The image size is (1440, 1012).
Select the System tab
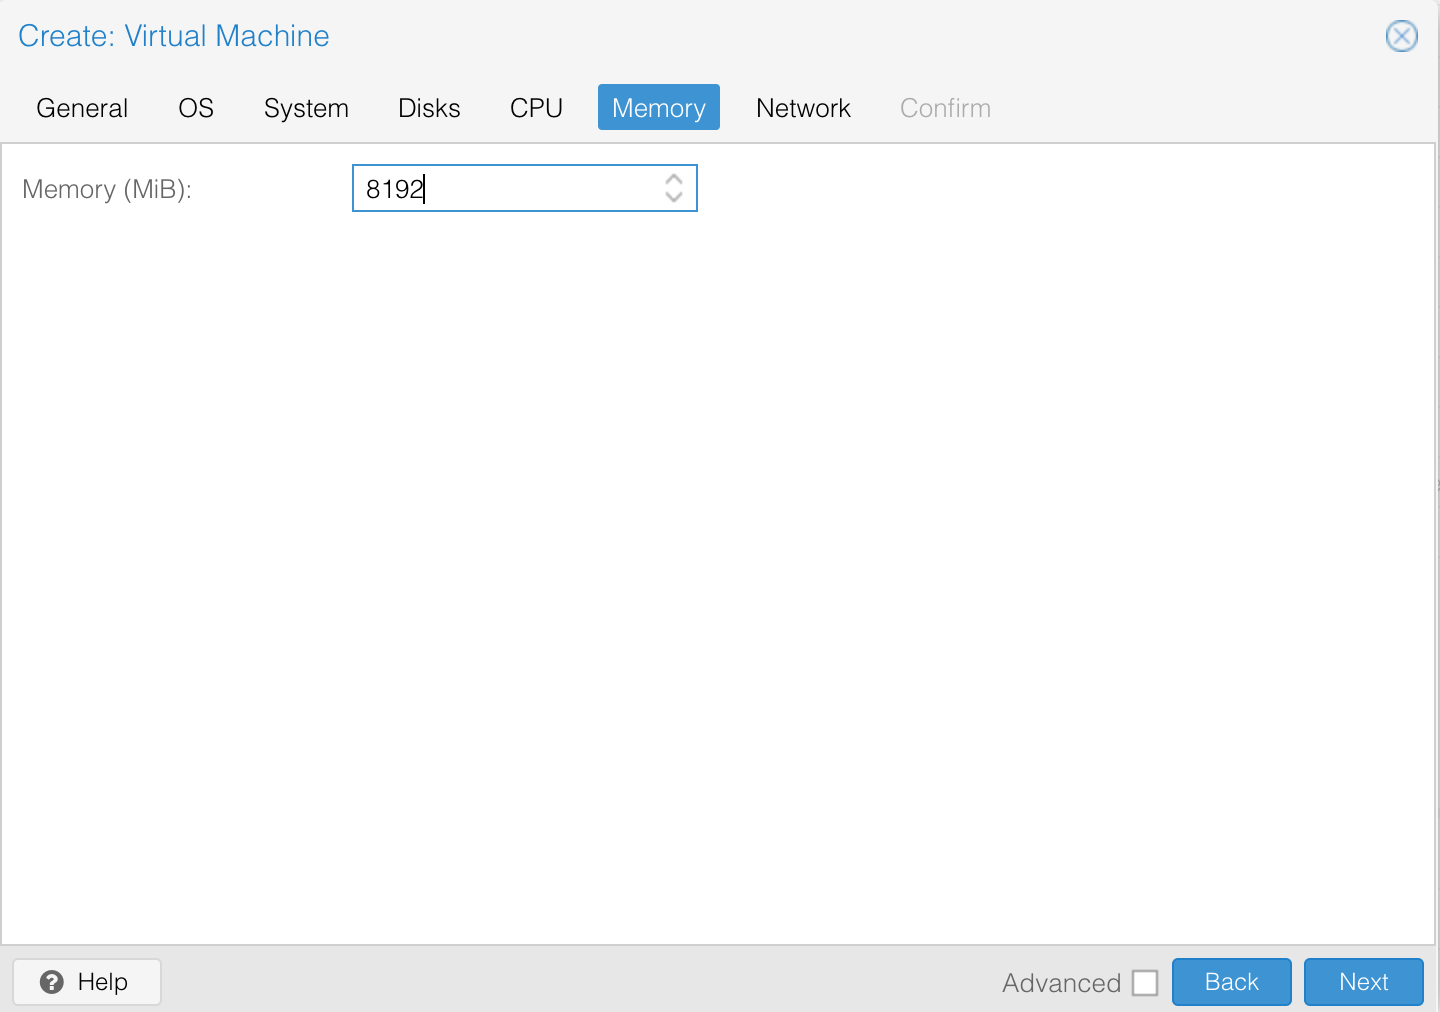pos(306,107)
